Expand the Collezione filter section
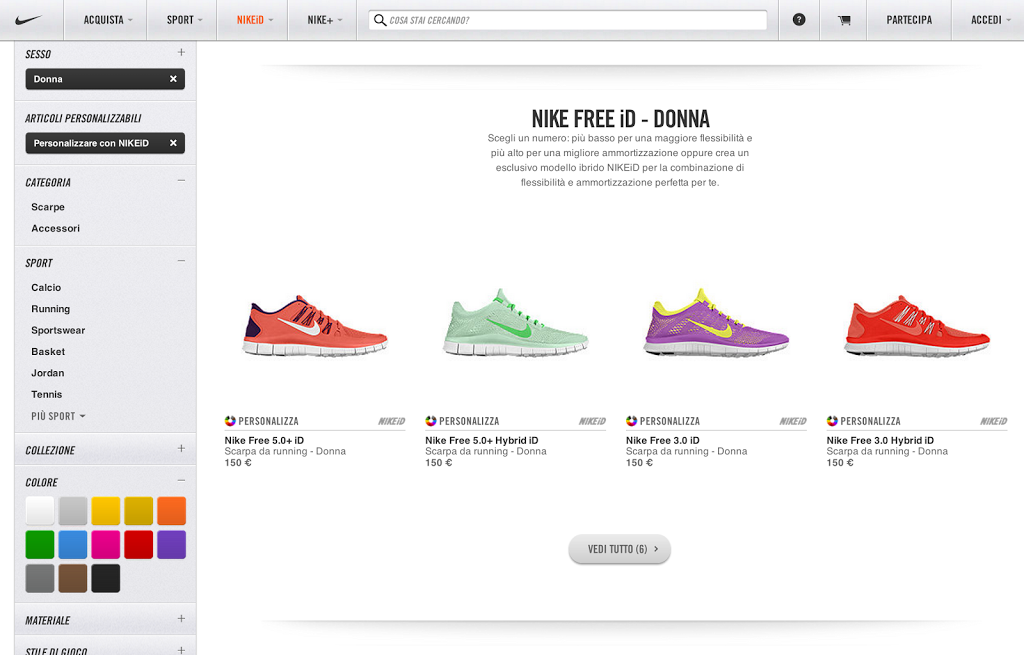The width and height of the screenshot is (1024, 655). pyautogui.click(x=181, y=449)
